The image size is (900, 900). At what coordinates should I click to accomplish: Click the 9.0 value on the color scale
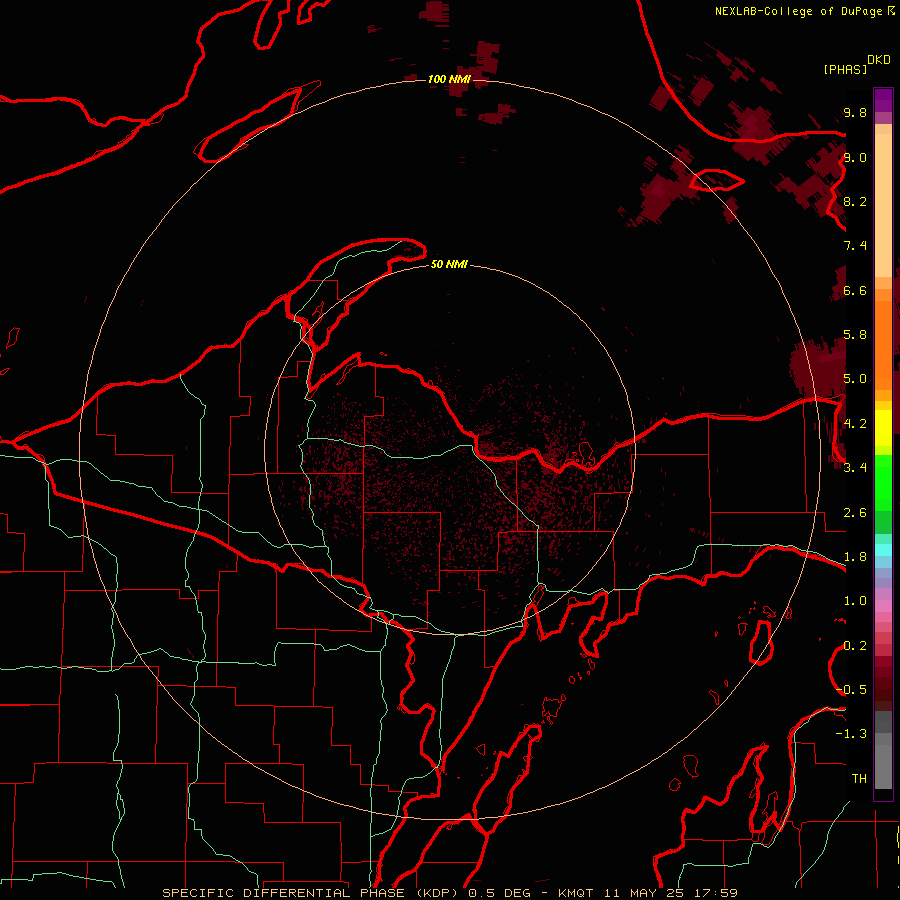855,157
